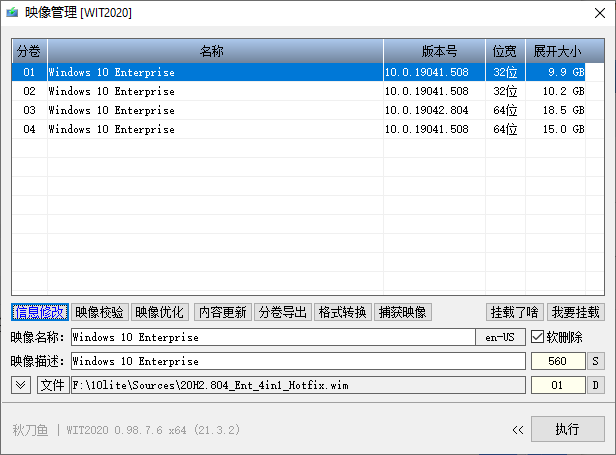This screenshot has width=616, height=455.
Task: Switch to the 映像校验 tab
Action: (99, 312)
